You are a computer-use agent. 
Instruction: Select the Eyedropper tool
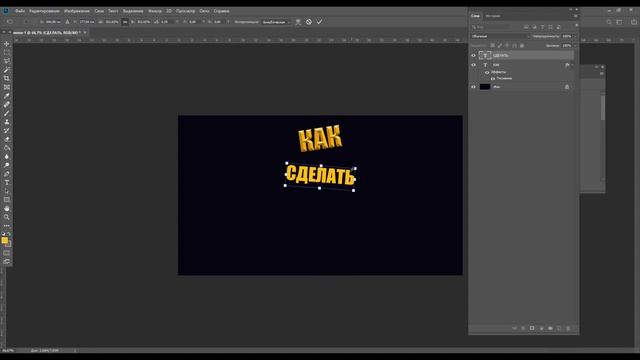(x=7, y=96)
